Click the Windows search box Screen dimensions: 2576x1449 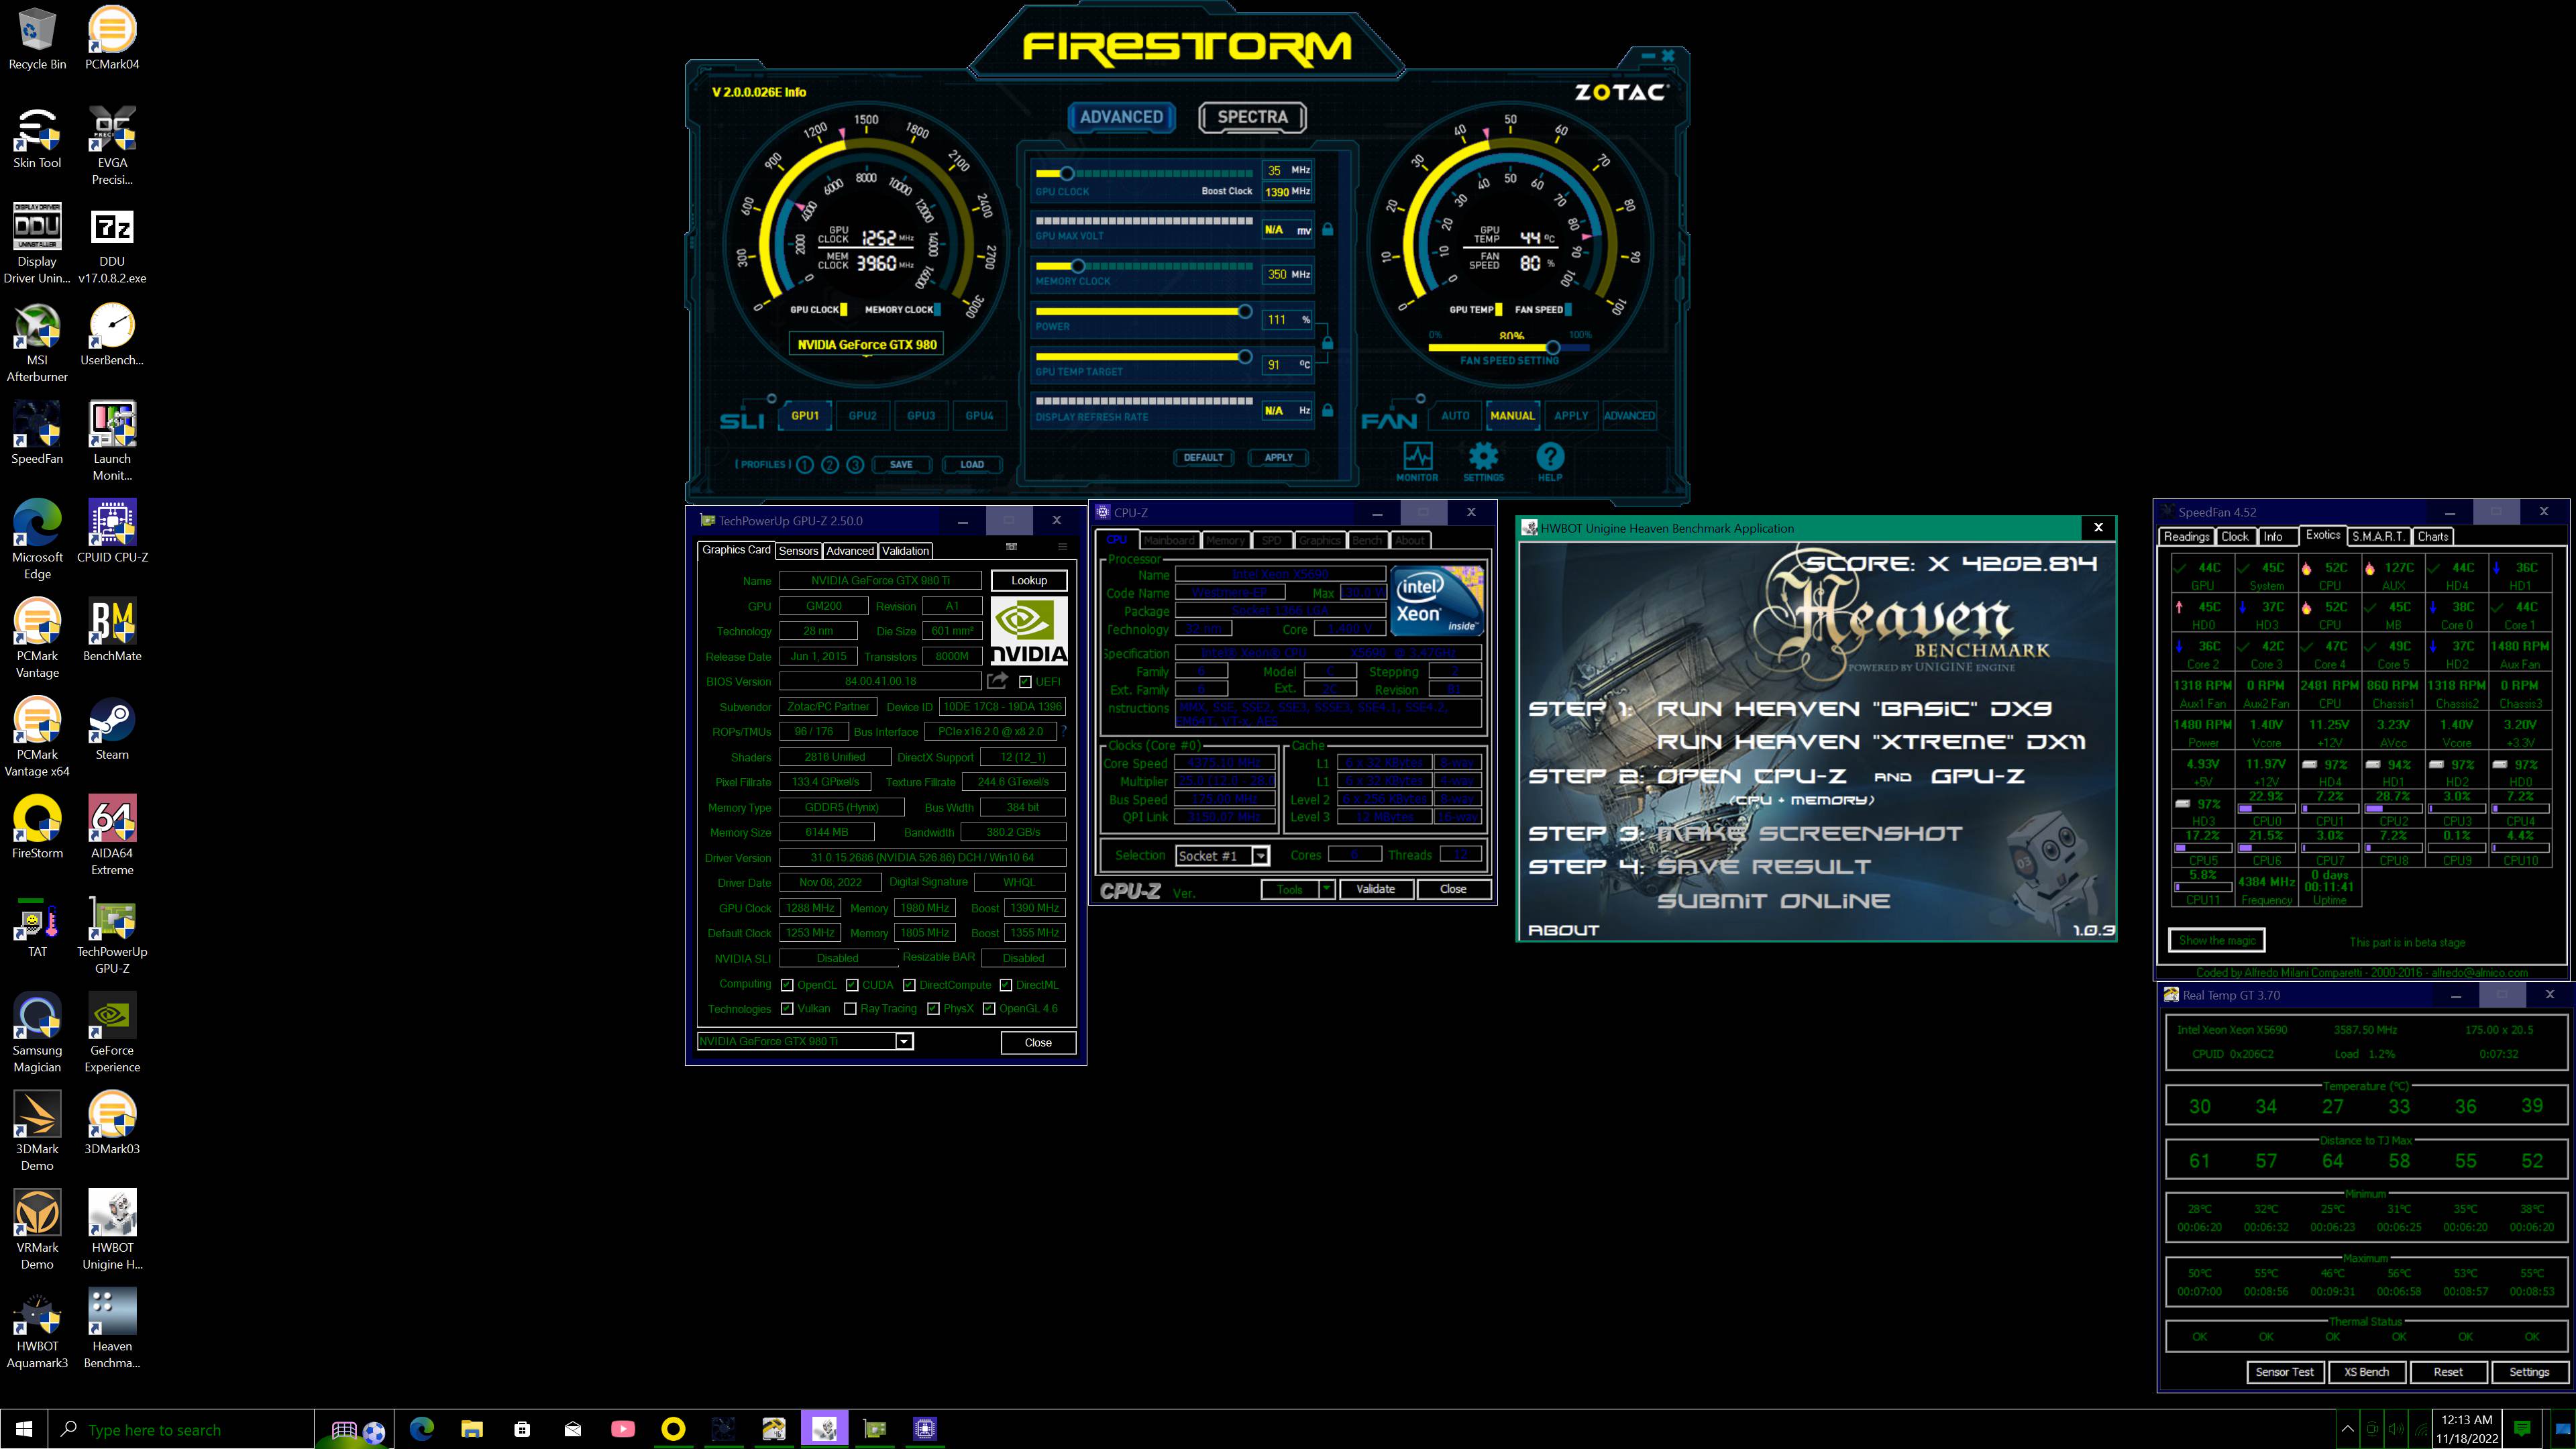(x=181, y=1429)
